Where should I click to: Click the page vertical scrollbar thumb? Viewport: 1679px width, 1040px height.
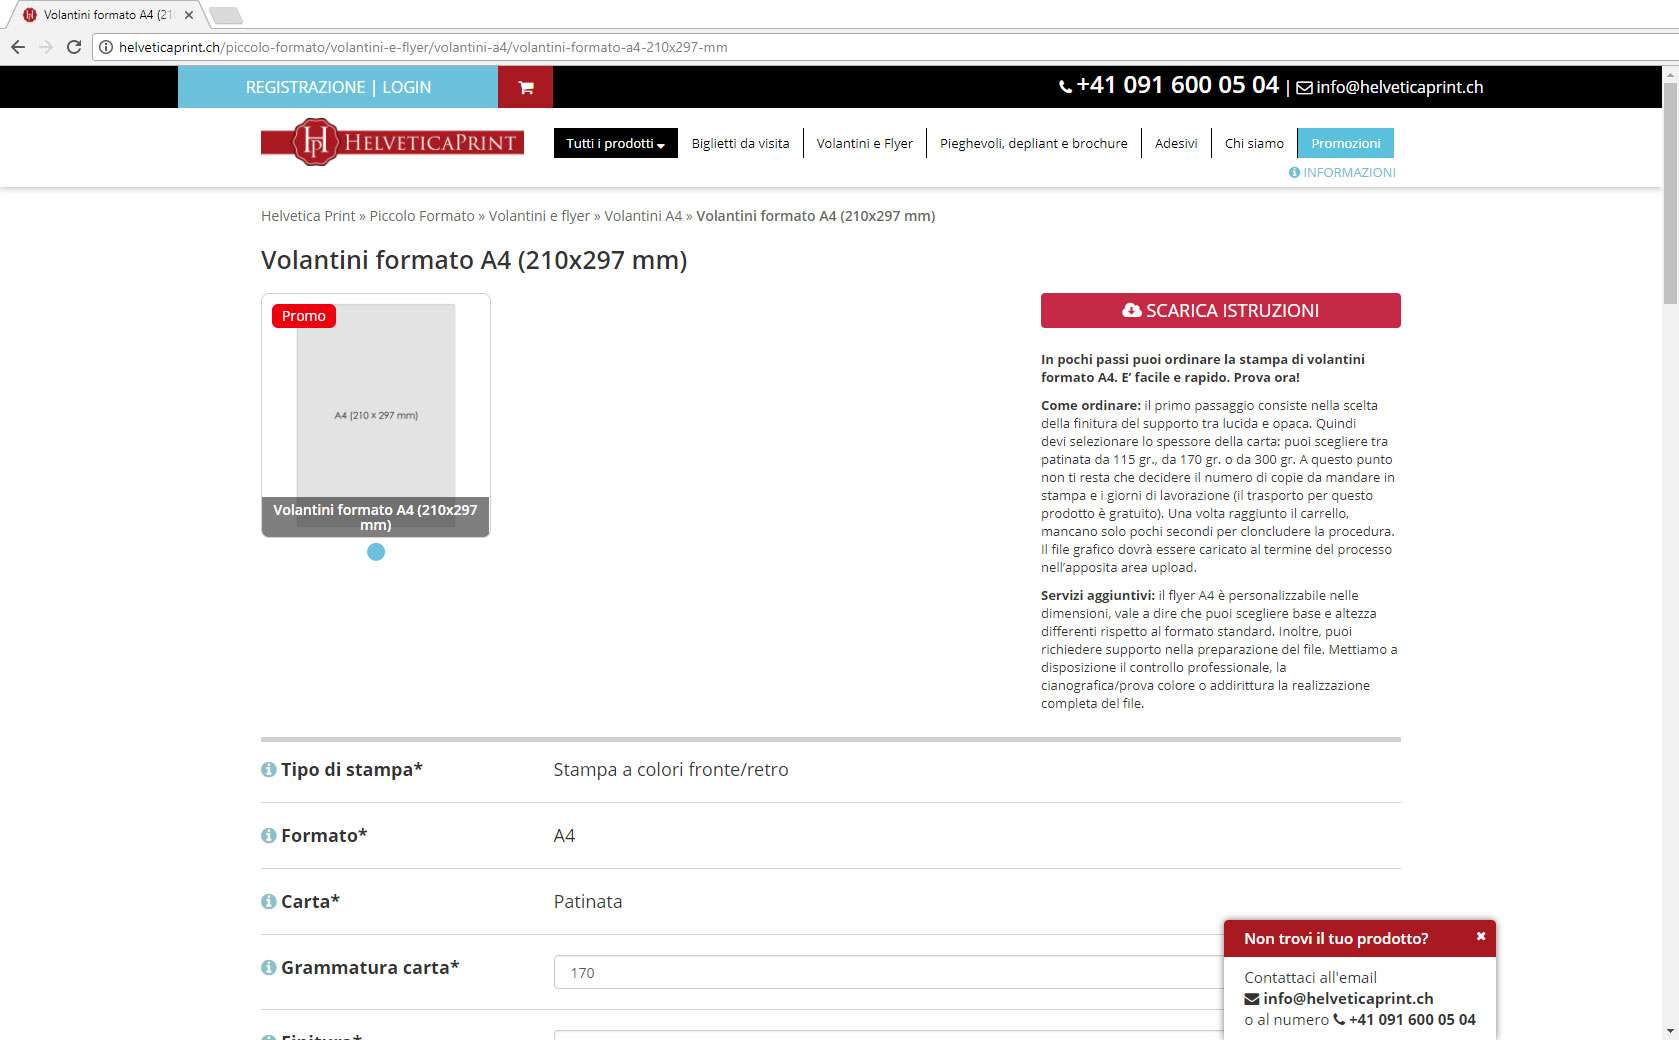tap(1669, 192)
